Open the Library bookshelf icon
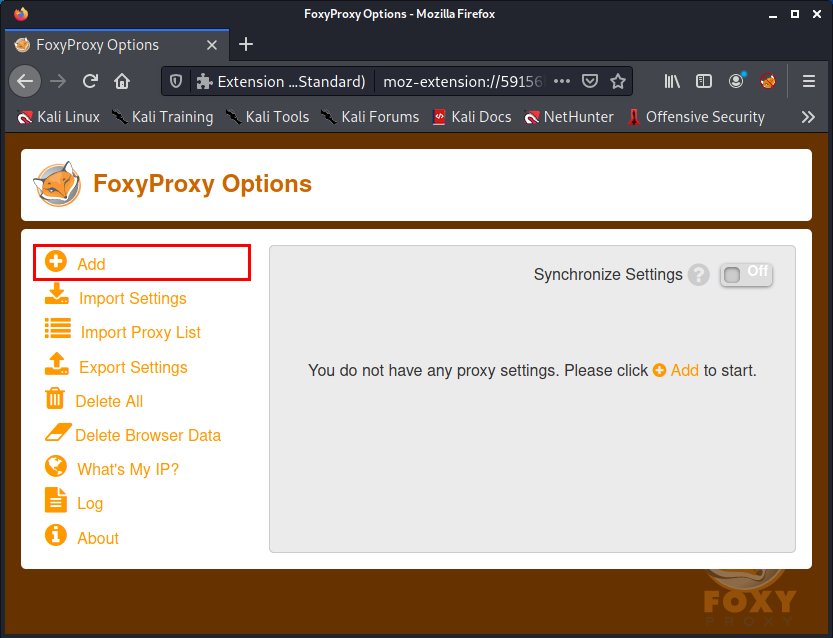The width and height of the screenshot is (833, 638). [x=672, y=81]
